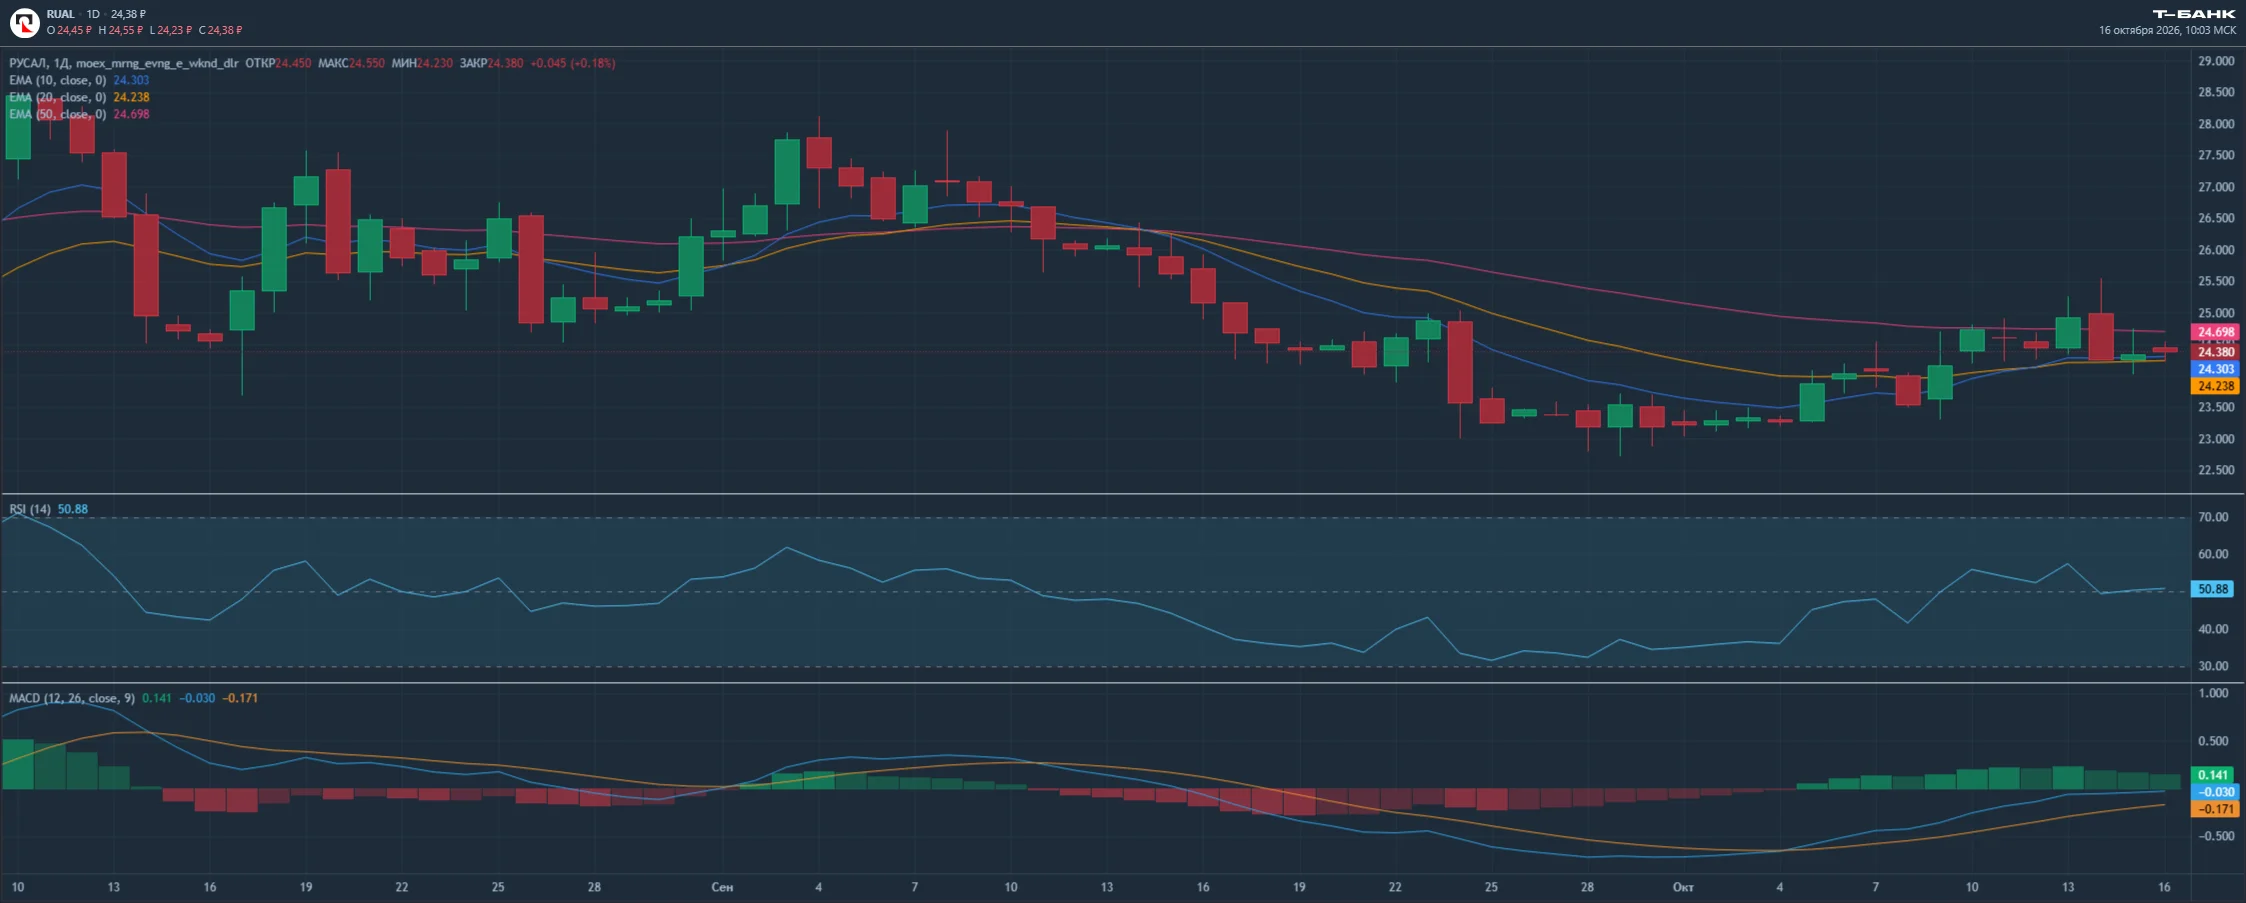Click the 30.00 RSI scale label
This screenshot has width=2246, height=903.
pos(2213,666)
